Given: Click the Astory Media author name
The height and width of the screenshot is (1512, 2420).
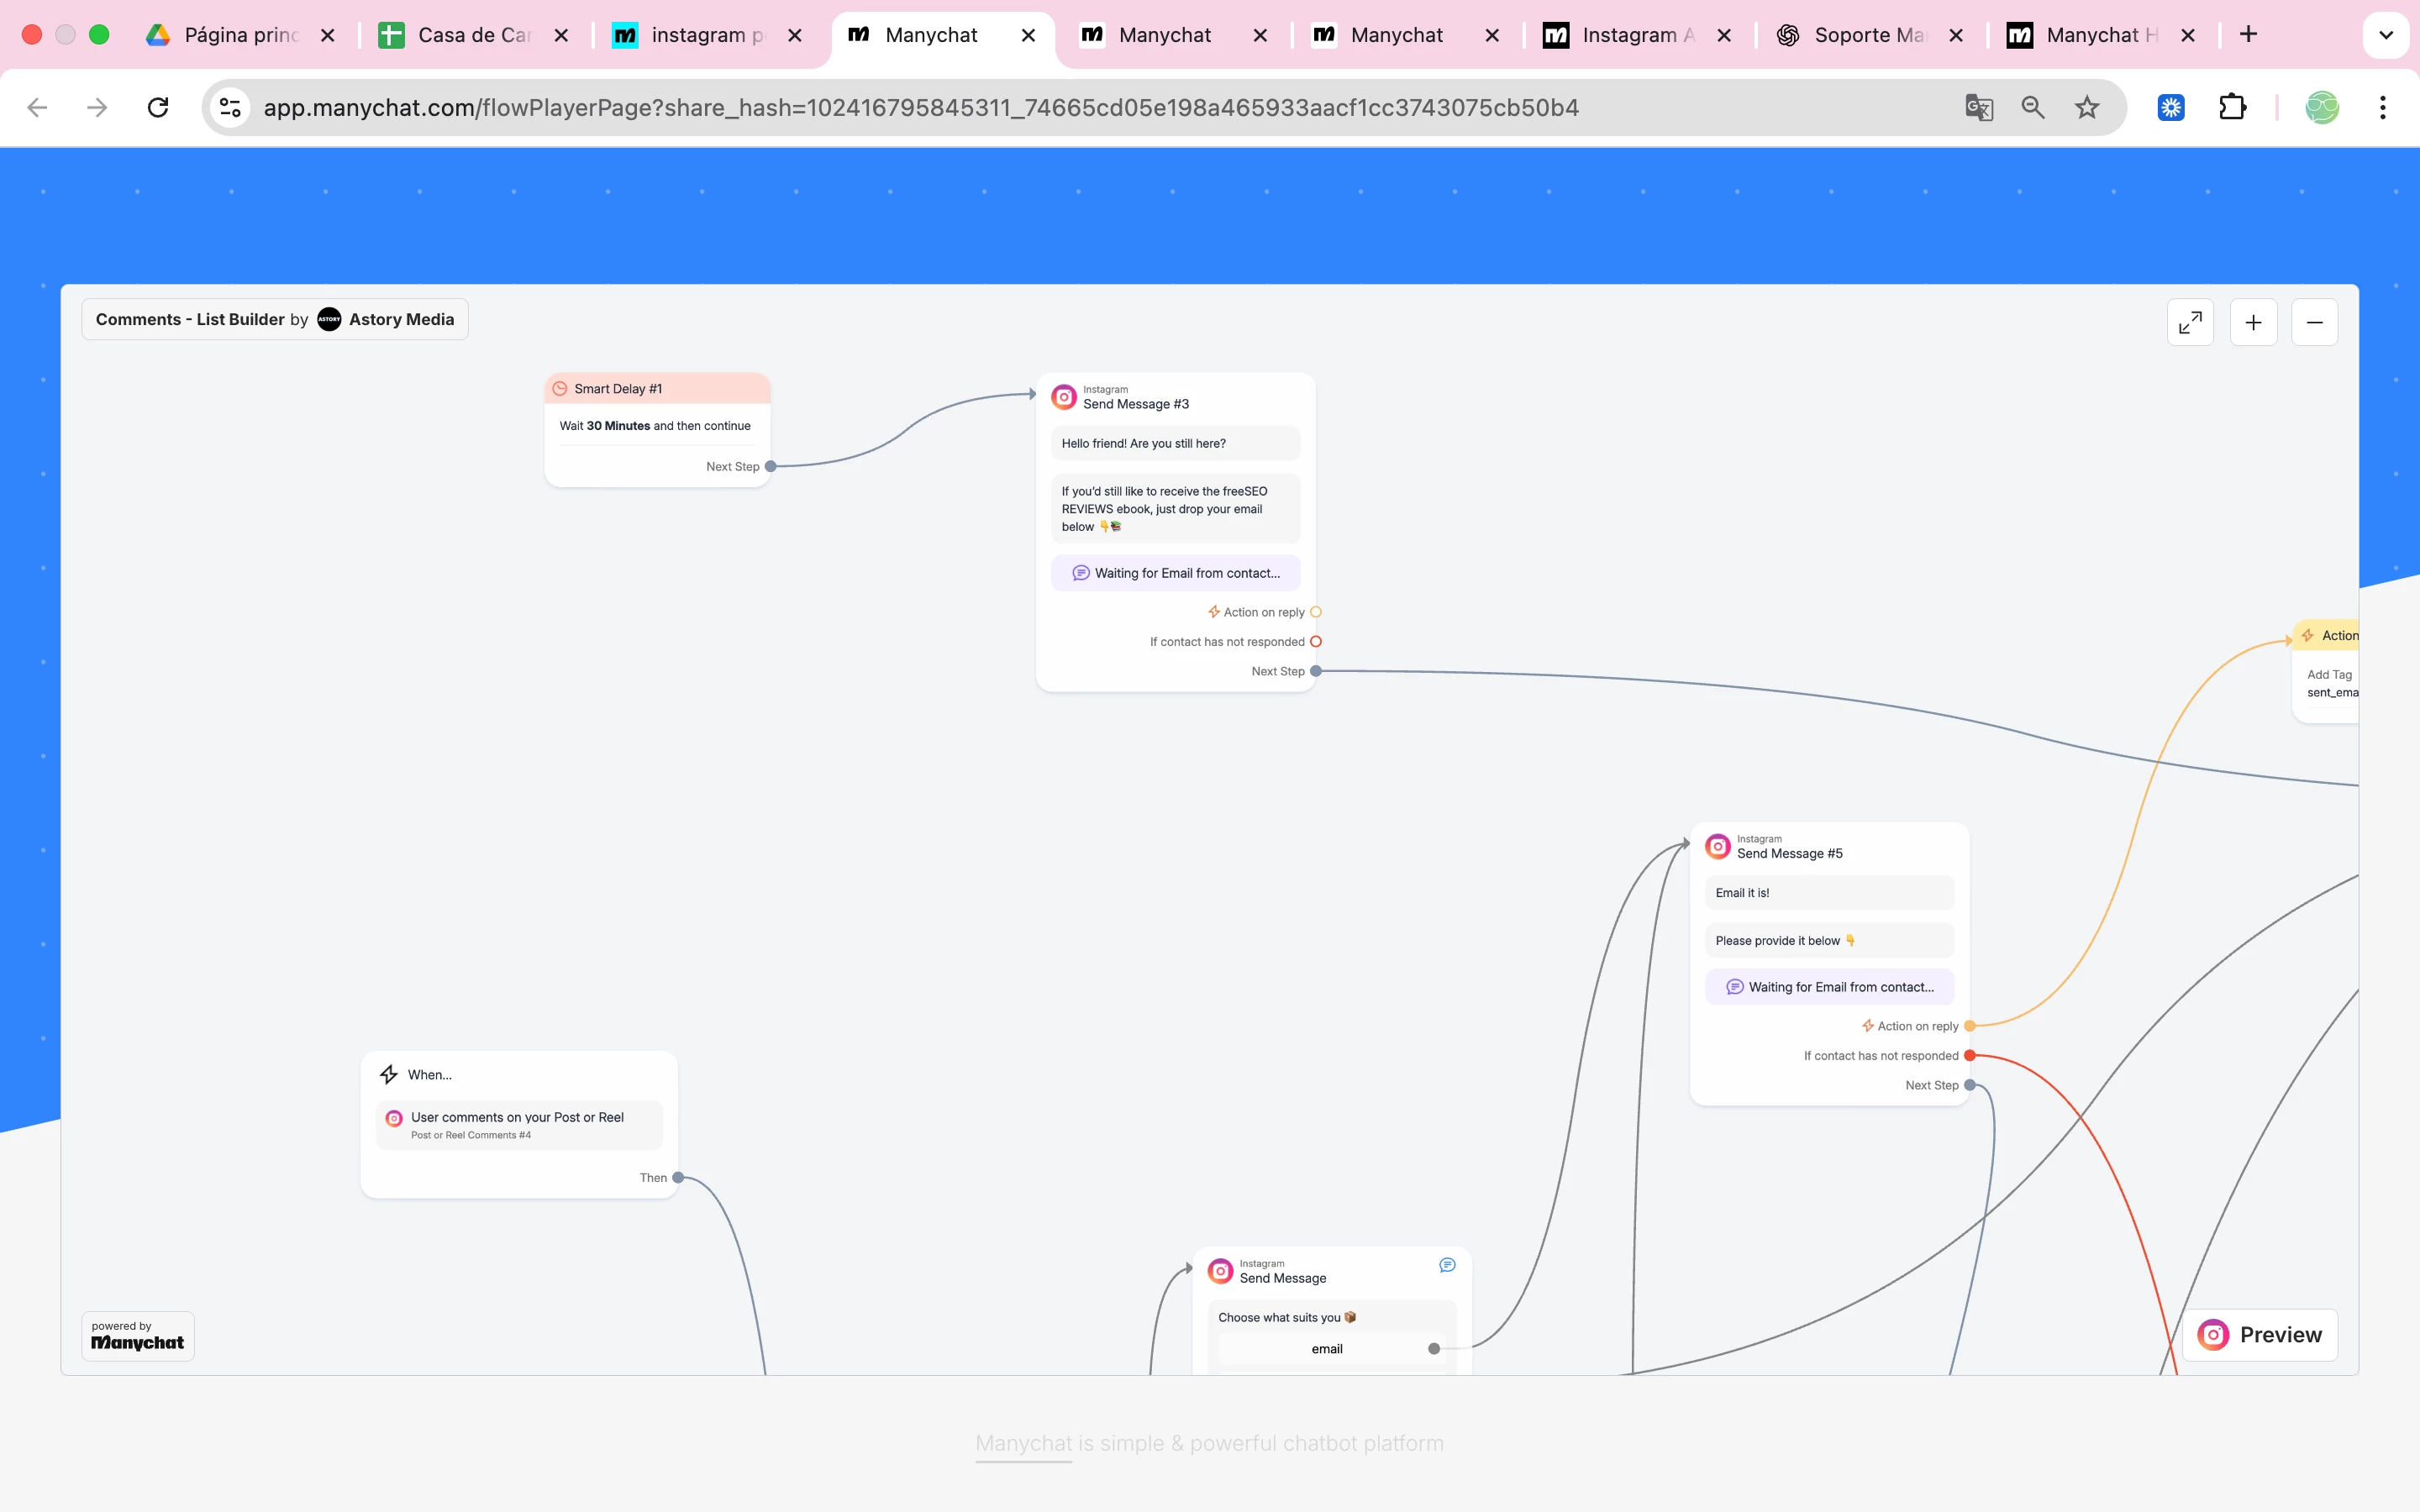Looking at the screenshot, I should (x=401, y=319).
